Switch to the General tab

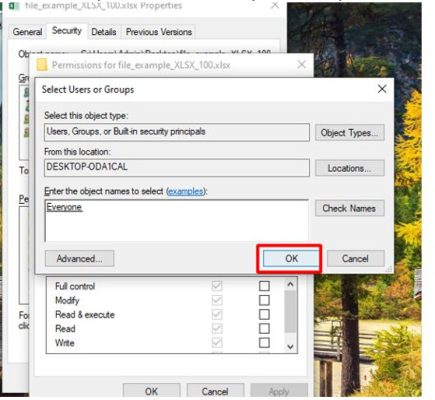[27, 32]
